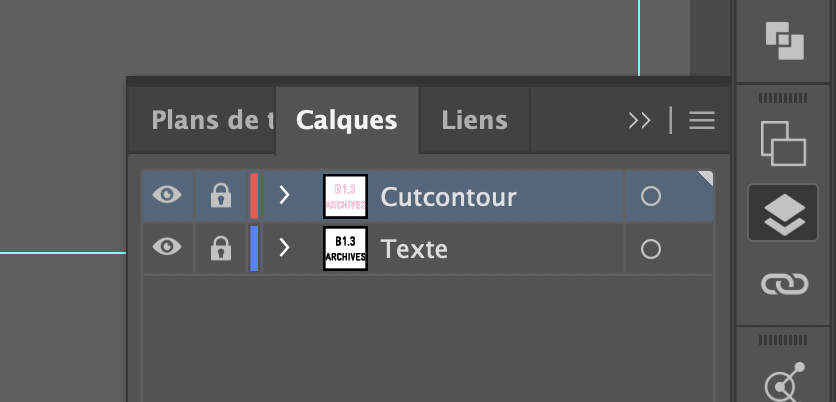Click the Texte layer target circle
This screenshot has height=402, width=836.
[650, 249]
